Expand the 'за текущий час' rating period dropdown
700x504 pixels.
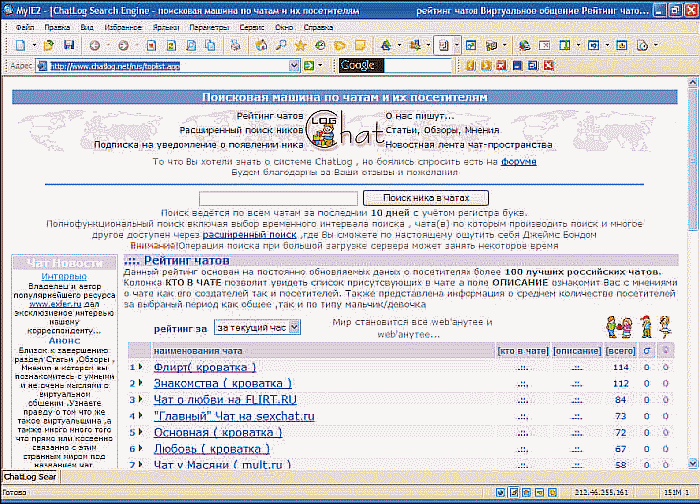(294, 327)
